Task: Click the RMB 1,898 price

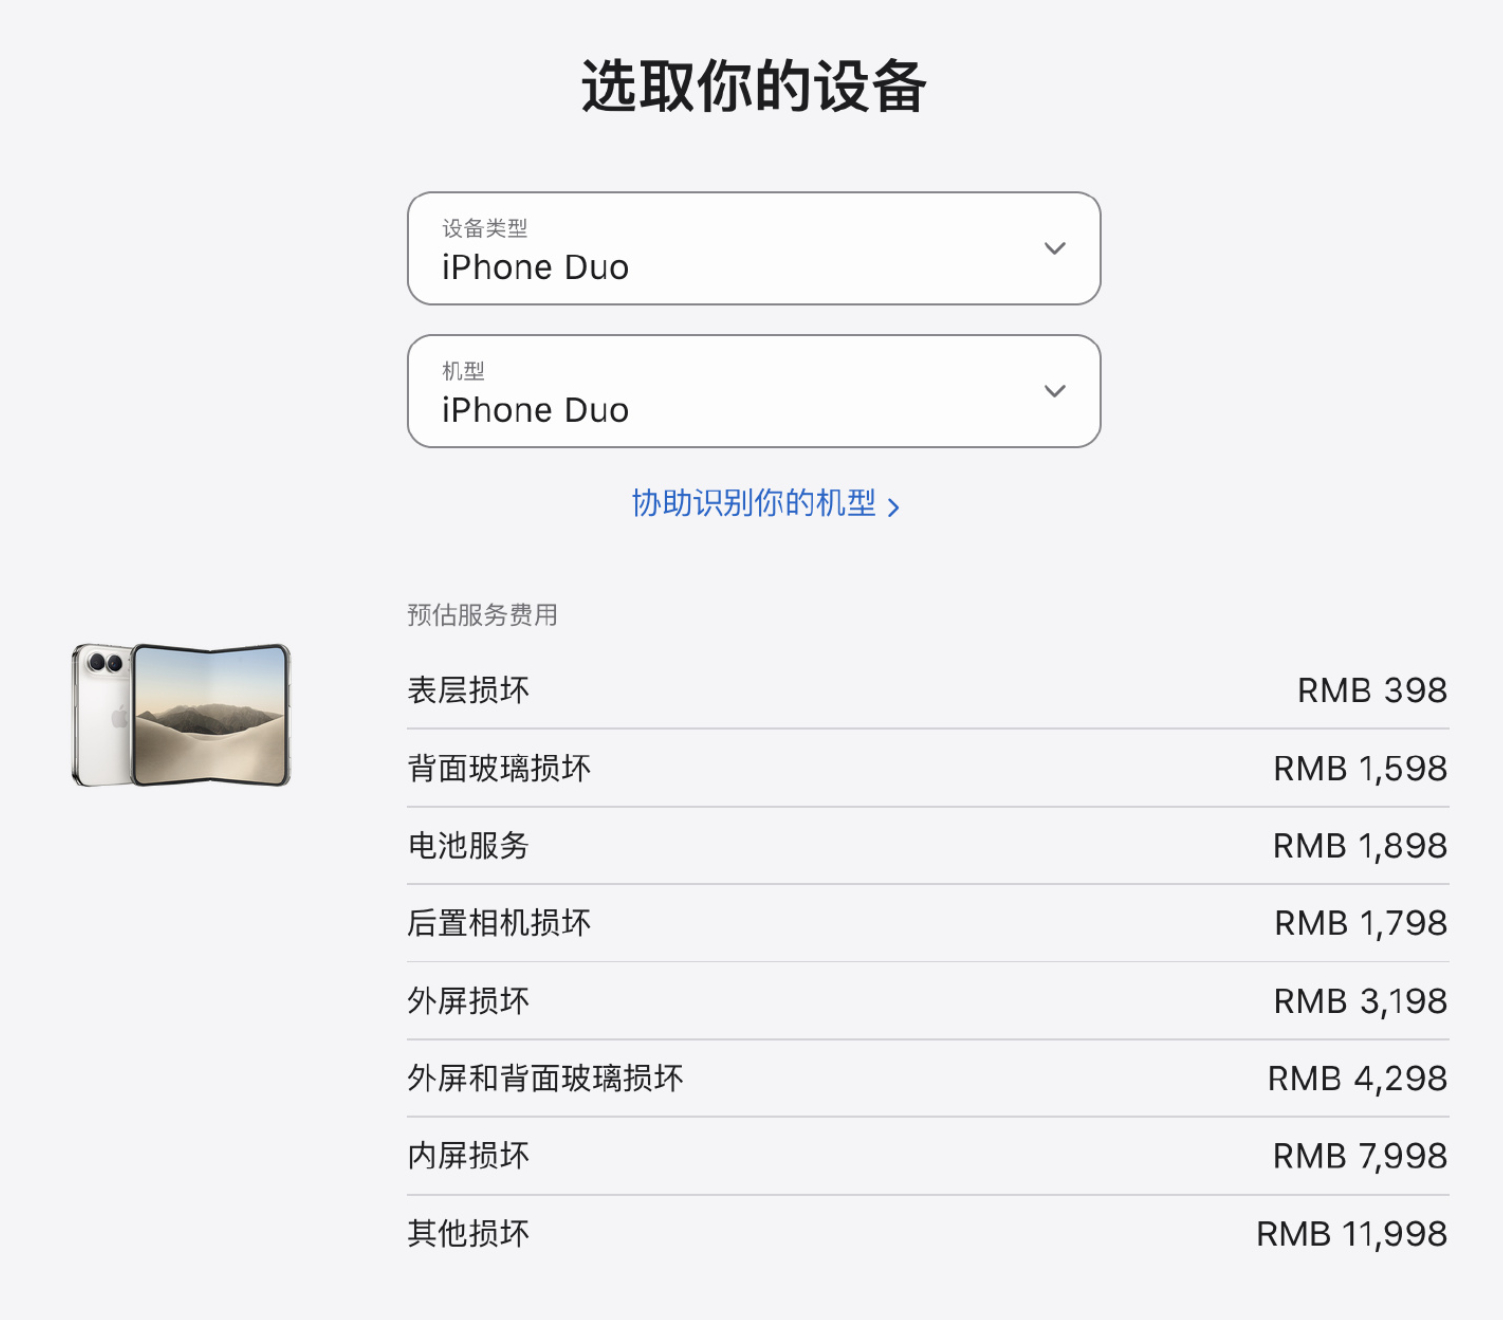Action: click(1360, 846)
